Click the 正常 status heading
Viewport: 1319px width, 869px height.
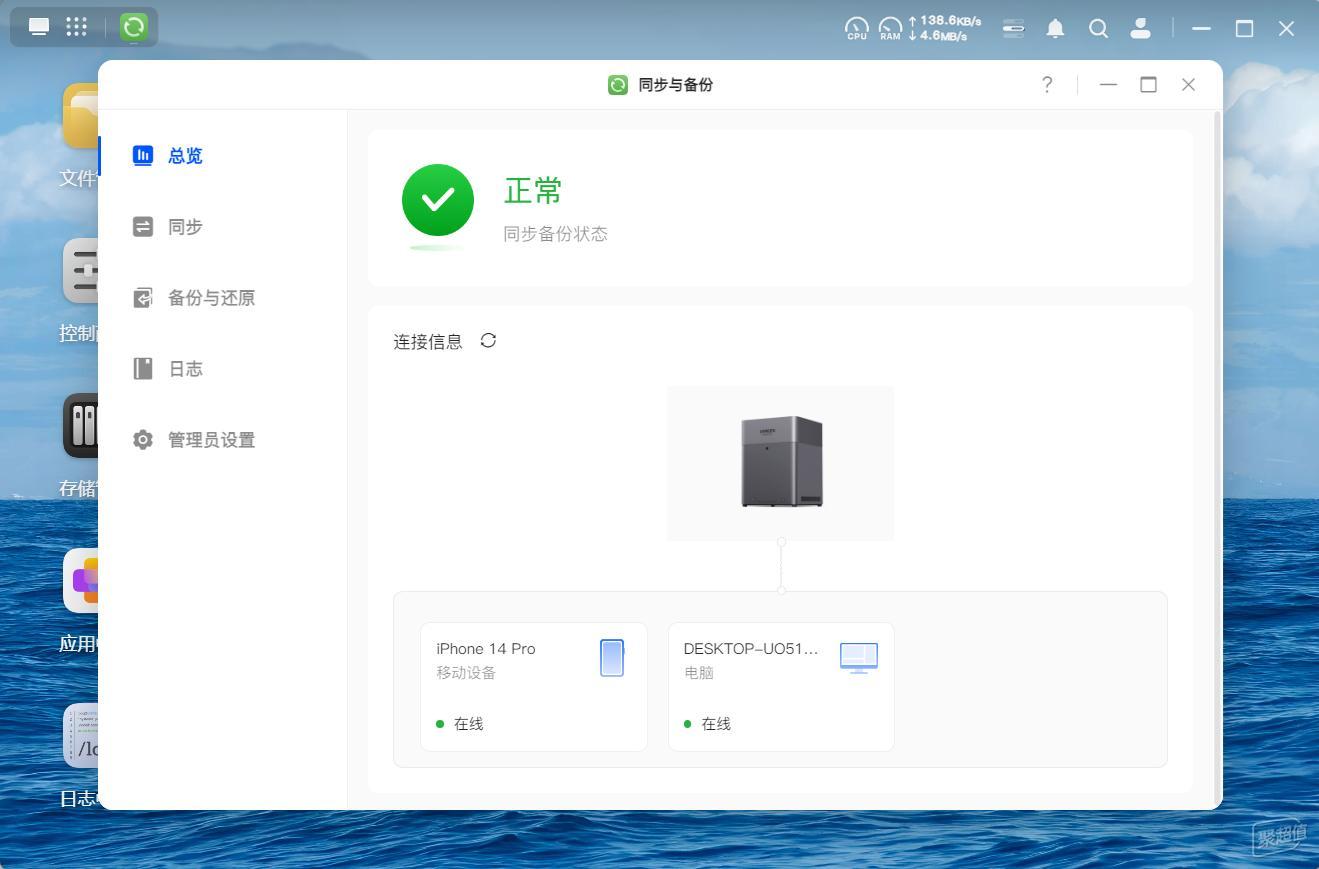pyautogui.click(x=533, y=190)
